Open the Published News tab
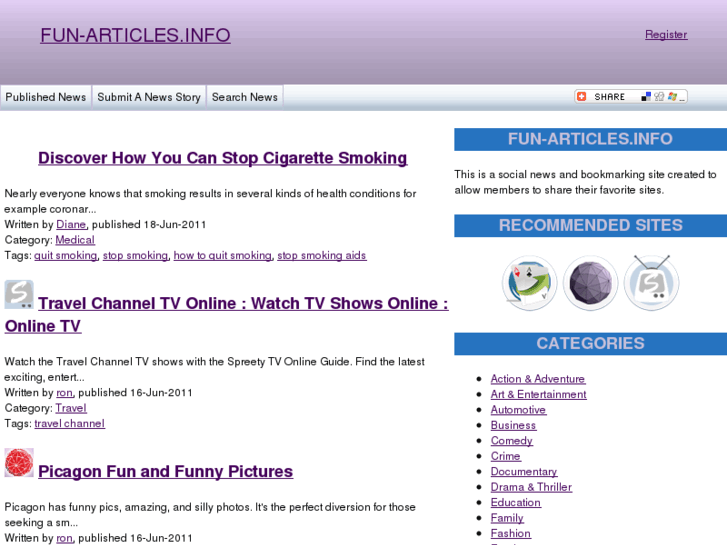The height and width of the screenshot is (545, 727). (45, 97)
